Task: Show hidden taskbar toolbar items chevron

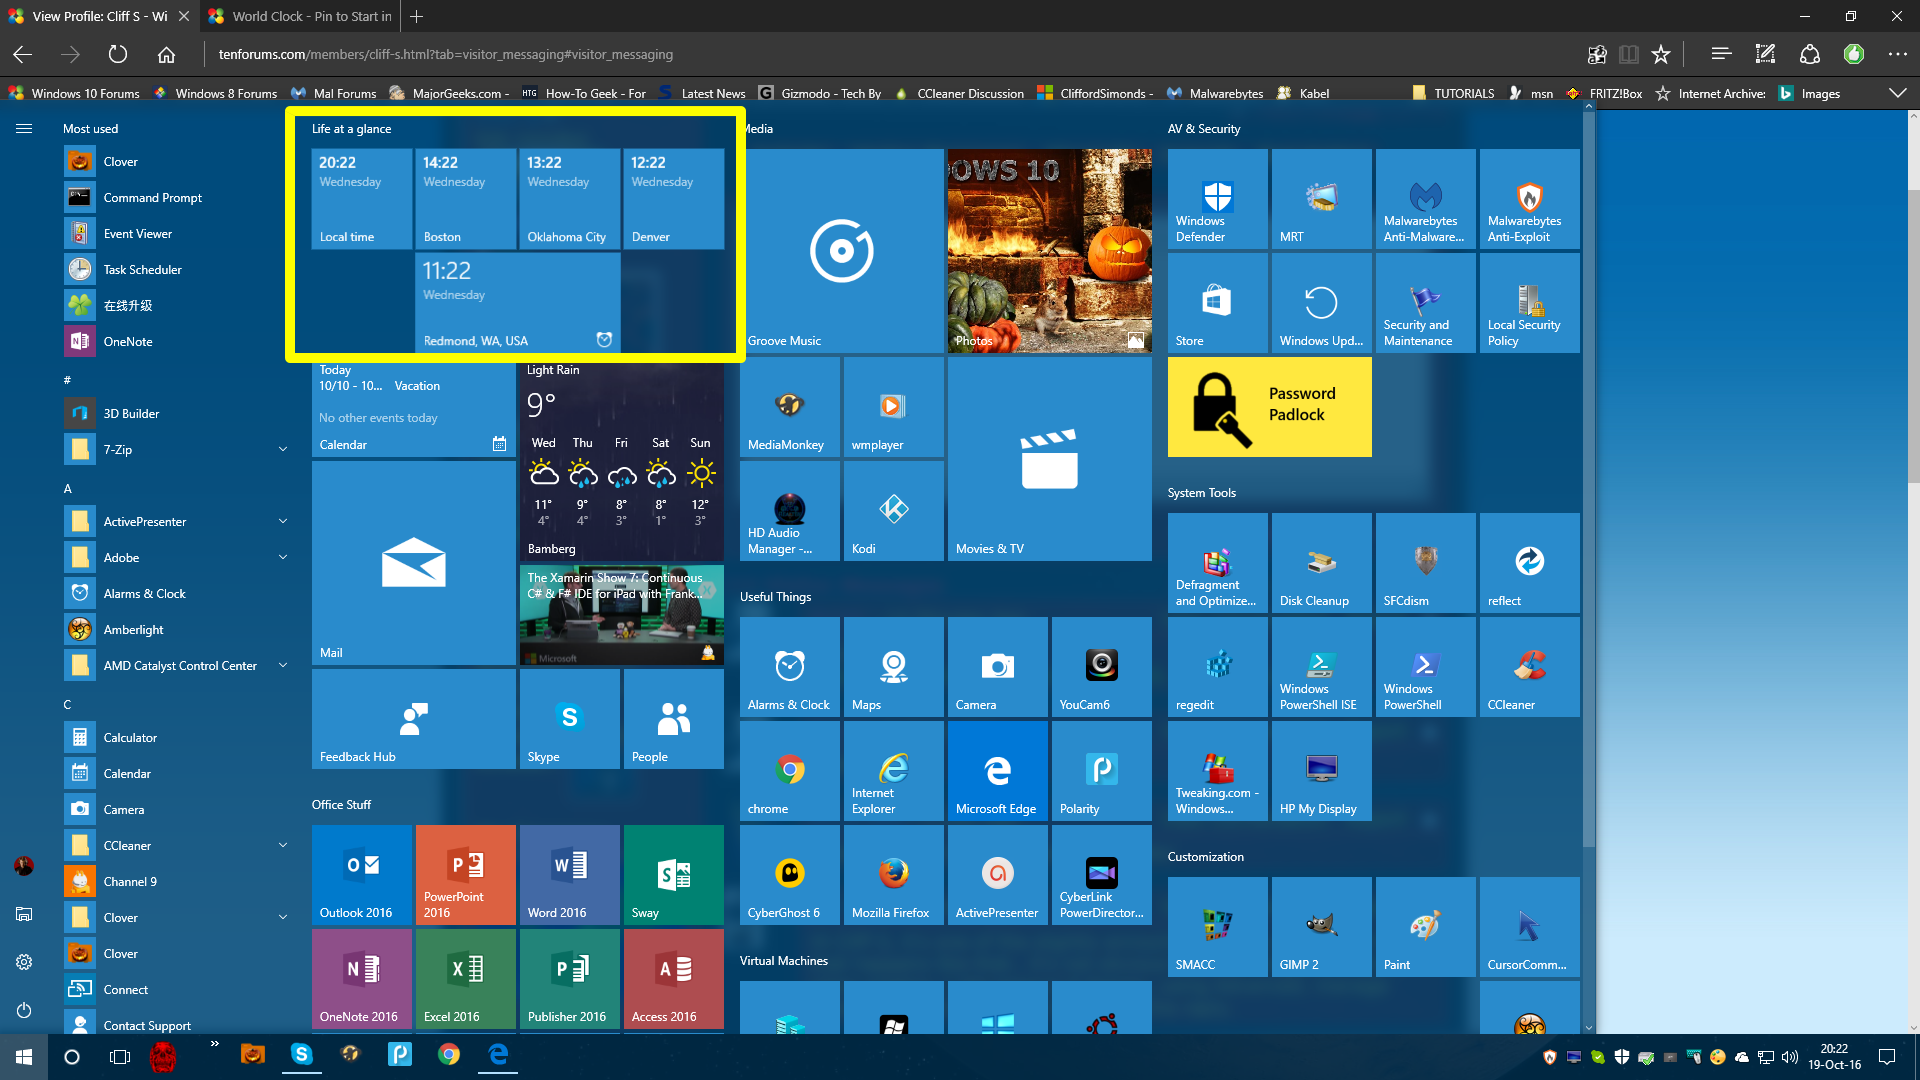Action: tap(214, 1044)
